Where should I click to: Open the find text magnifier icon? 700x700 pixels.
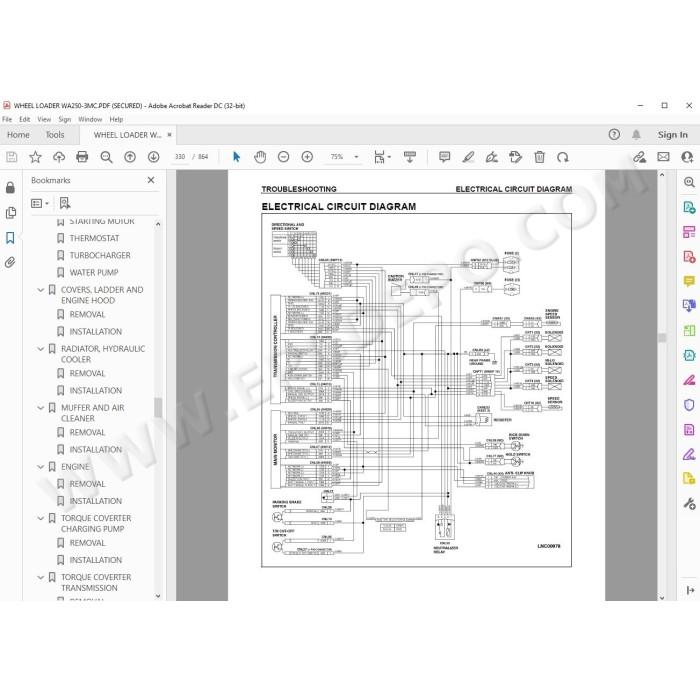[106, 157]
